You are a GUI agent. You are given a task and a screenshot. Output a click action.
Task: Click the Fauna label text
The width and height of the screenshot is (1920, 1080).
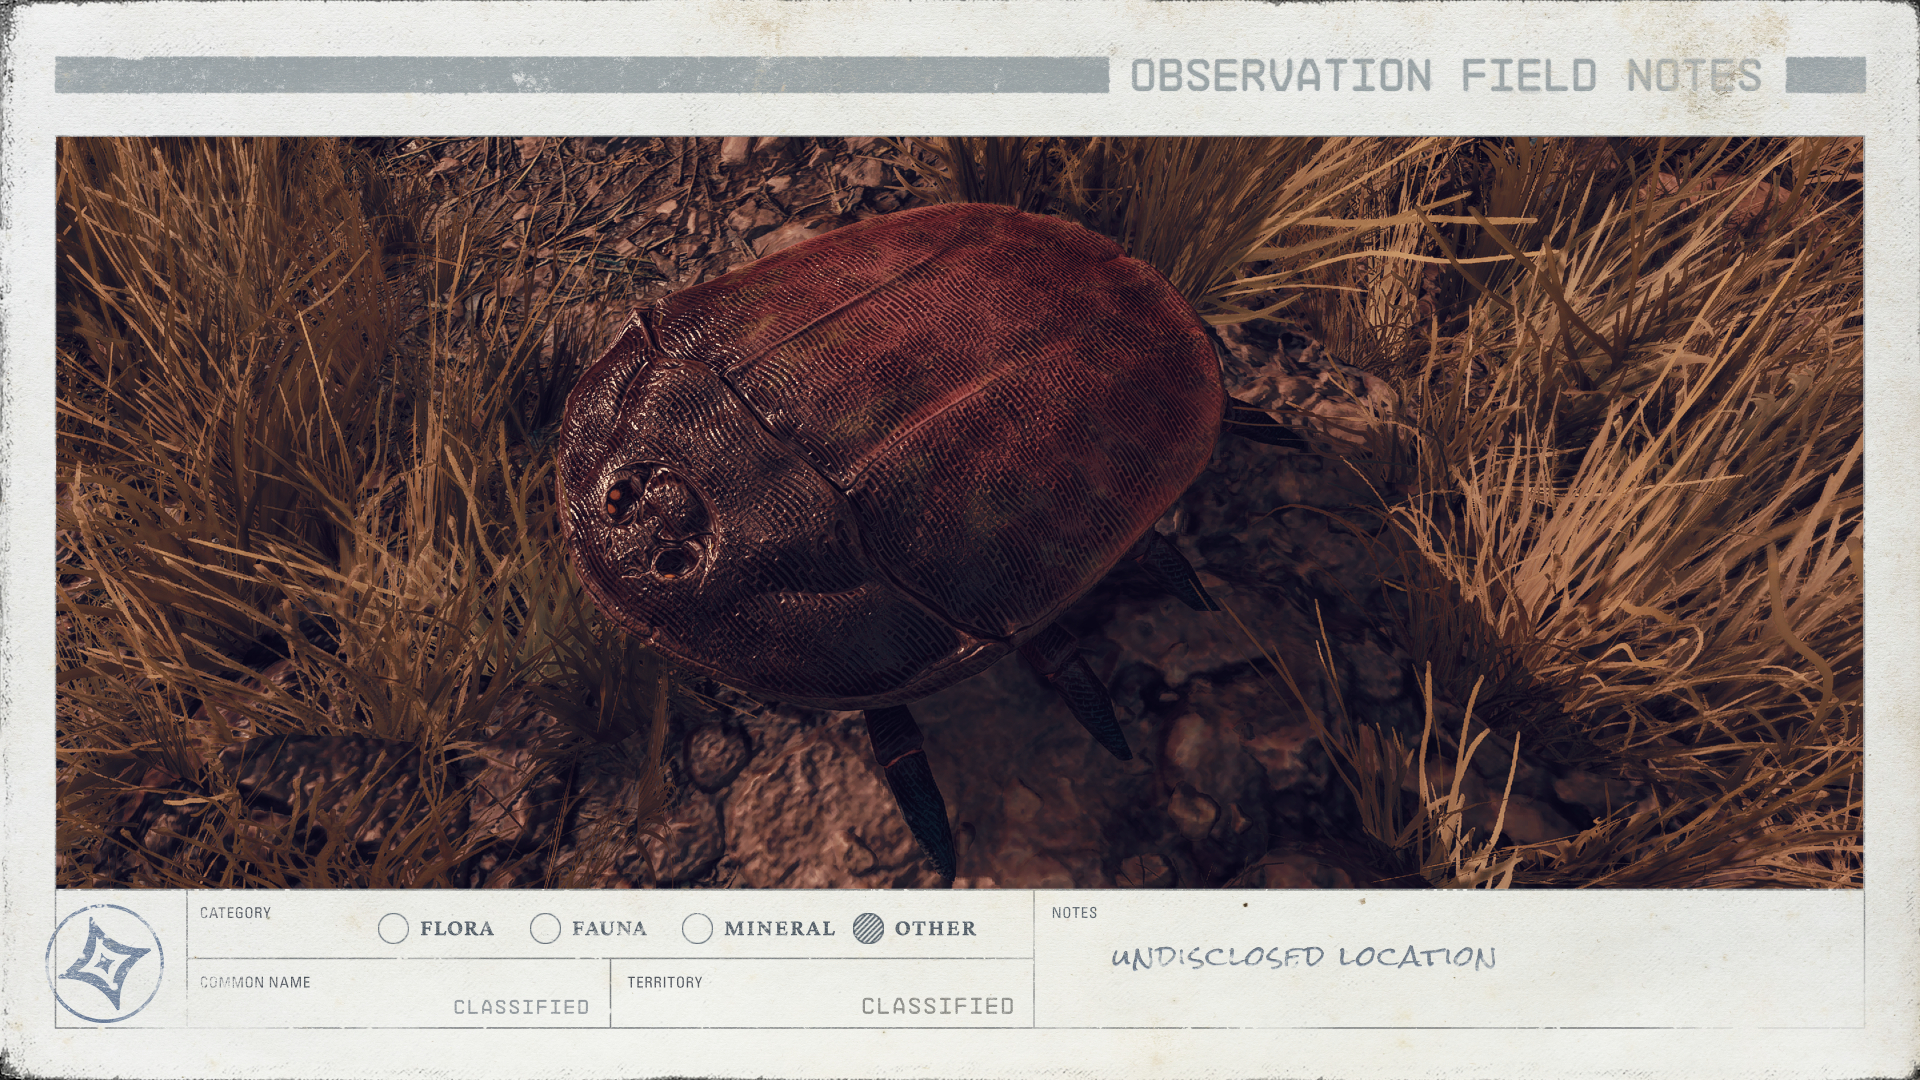609,929
